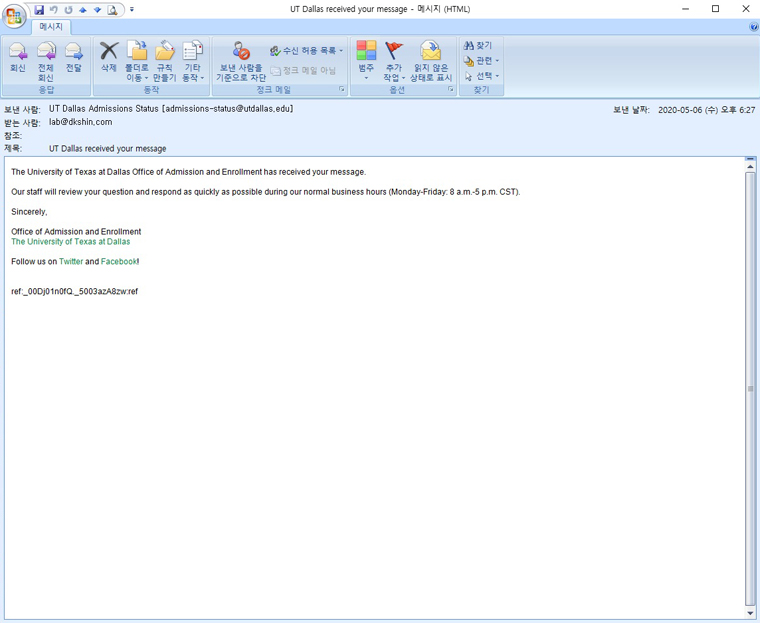760x623 pixels.
Task: Click the 'Sincerely,' line in the email
Action: (x=29, y=212)
